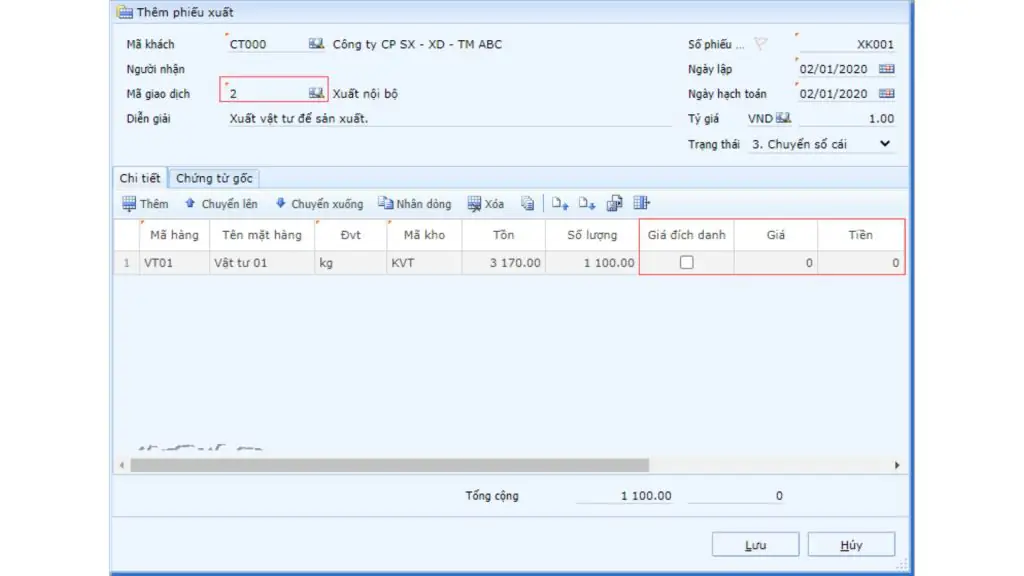
Task: Click the copy documents icon after Xóa
Action: point(528,204)
